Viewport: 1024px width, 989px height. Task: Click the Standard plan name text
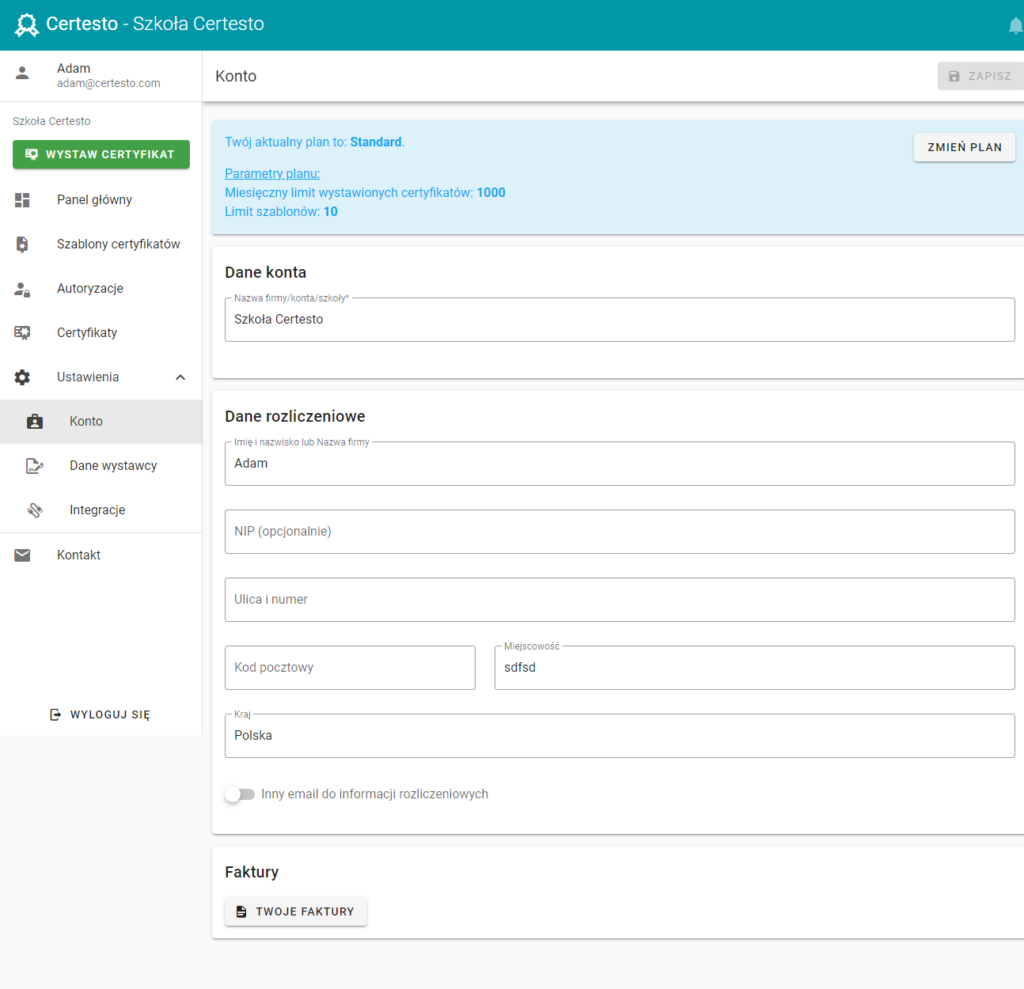pos(376,142)
